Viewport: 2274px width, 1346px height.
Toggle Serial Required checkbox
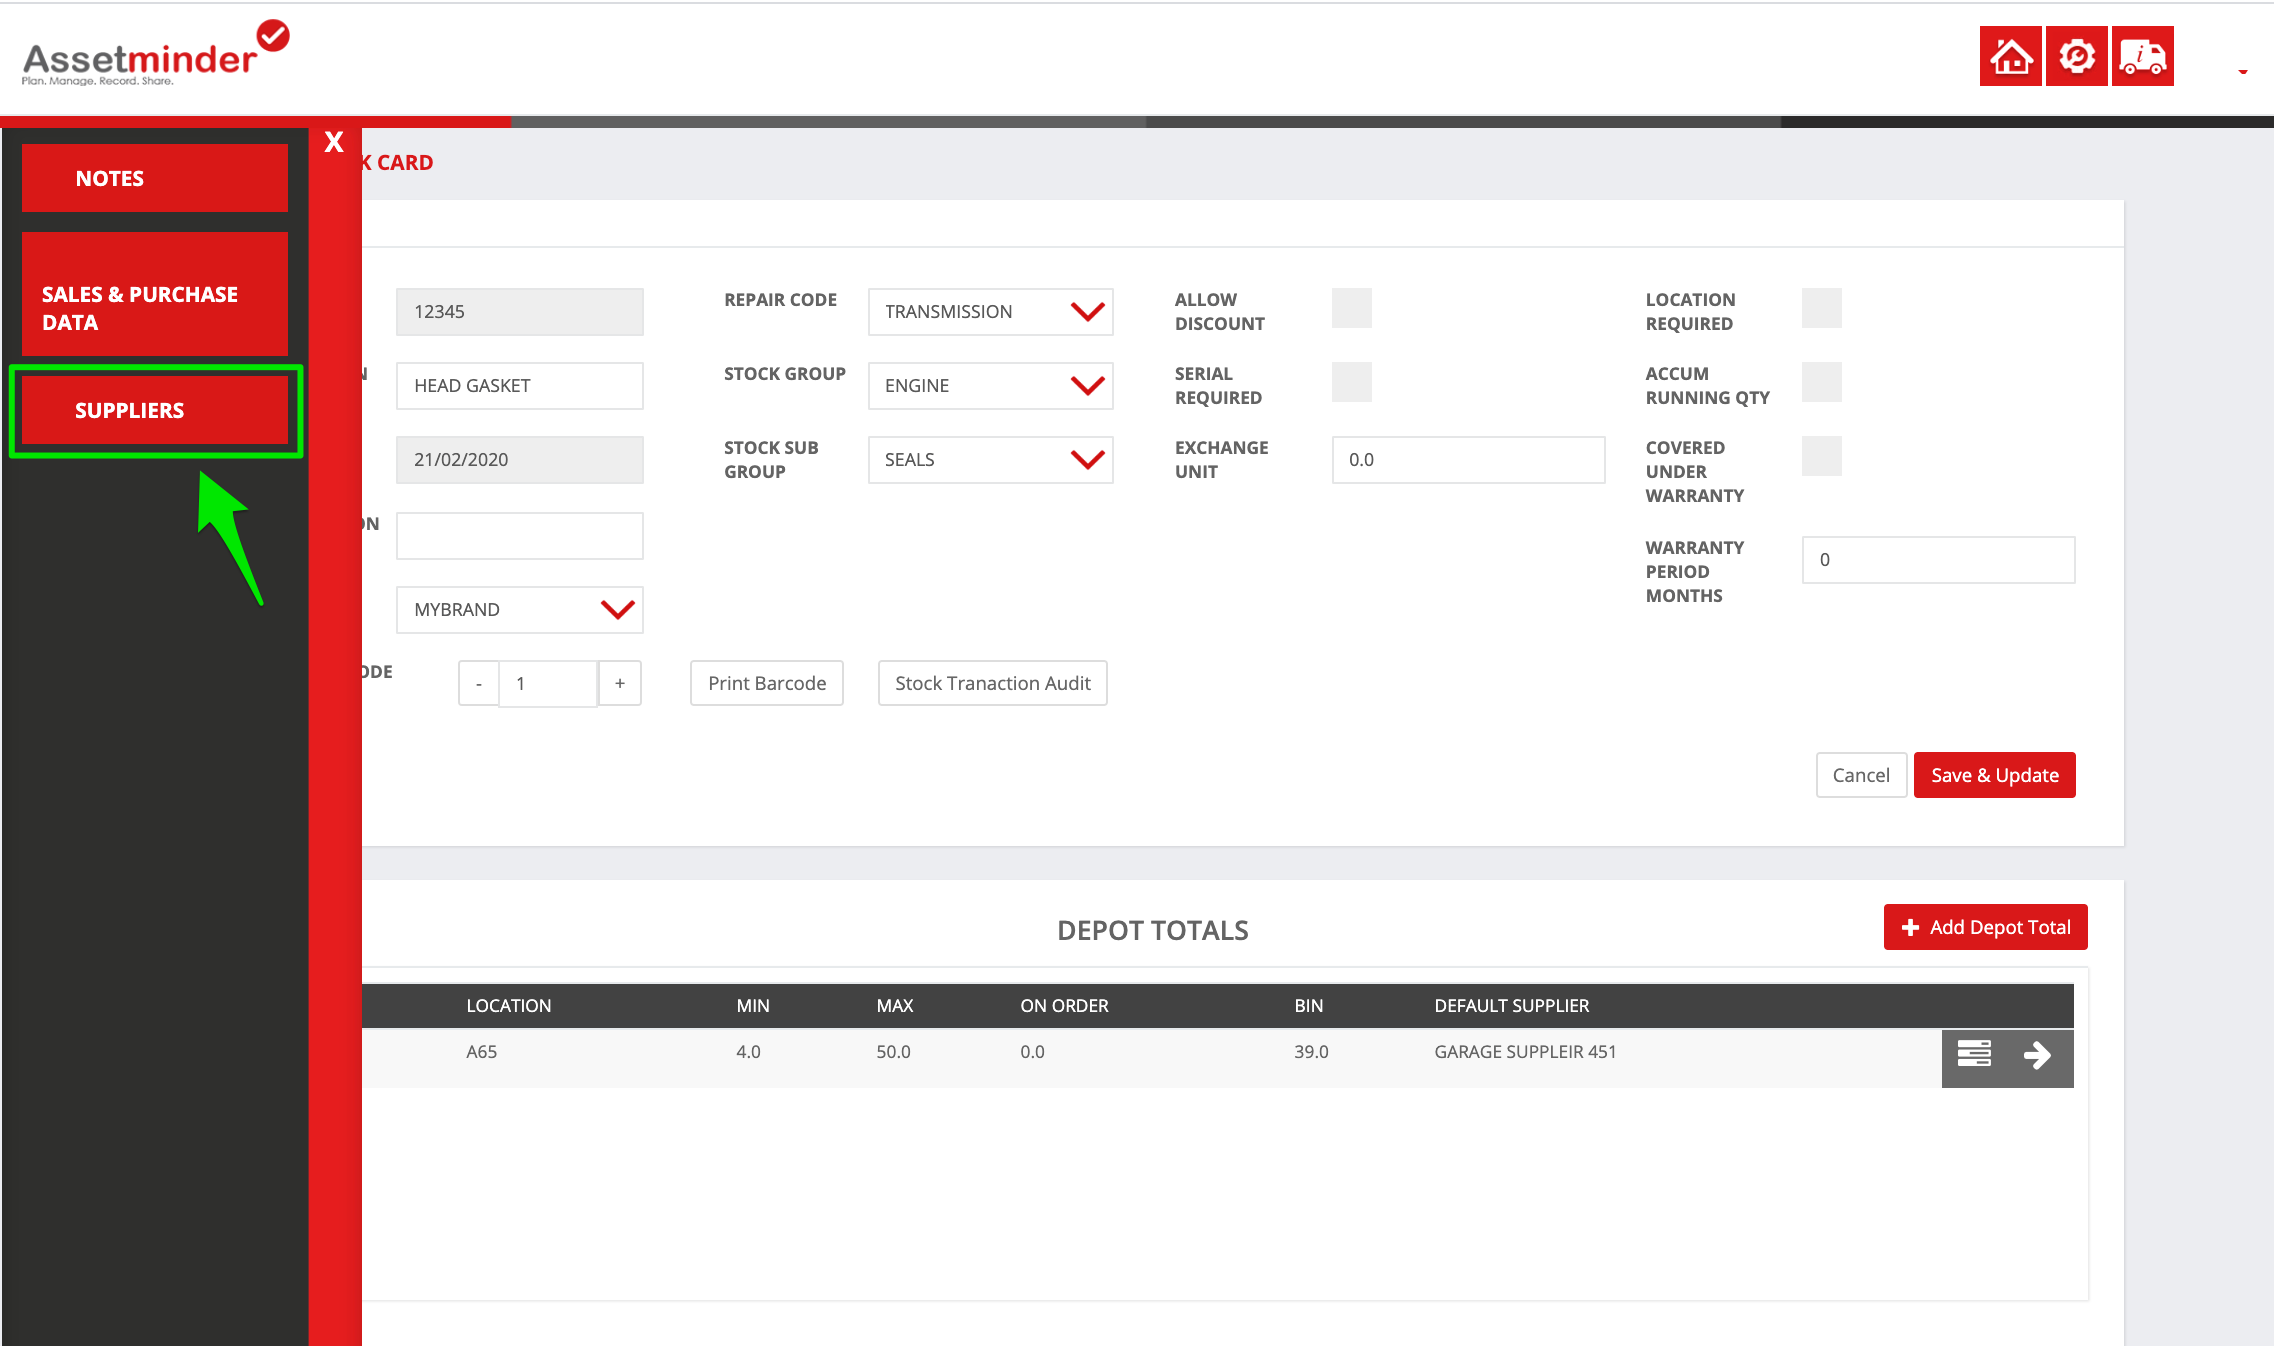[x=1352, y=382]
